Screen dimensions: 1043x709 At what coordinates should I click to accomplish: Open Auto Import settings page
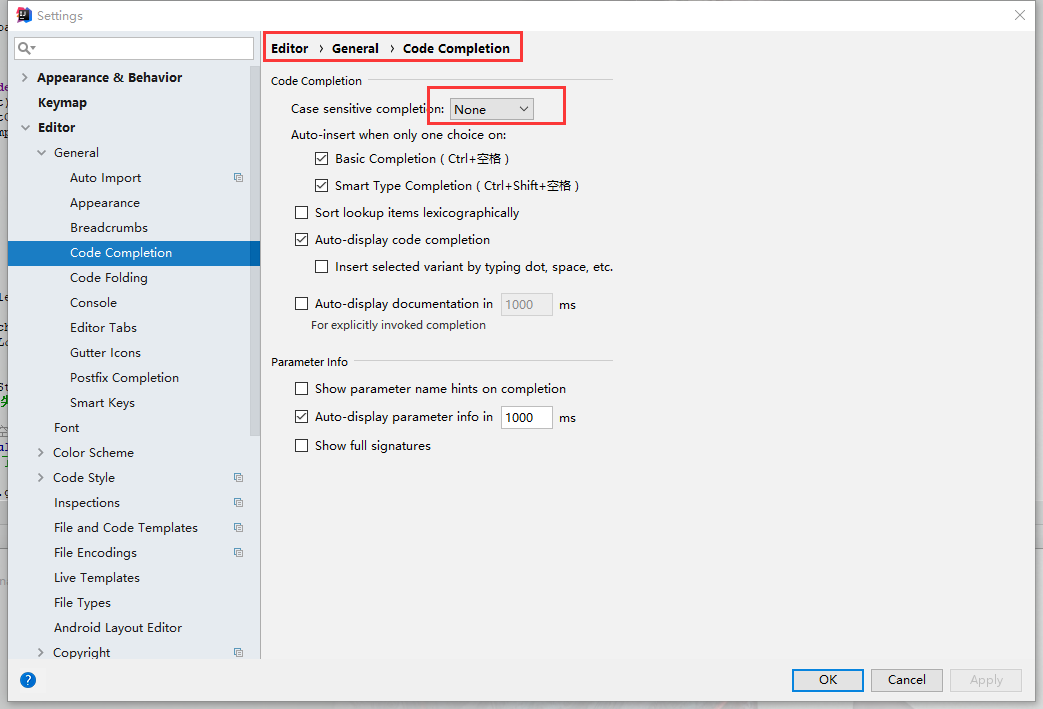coord(106,178)
